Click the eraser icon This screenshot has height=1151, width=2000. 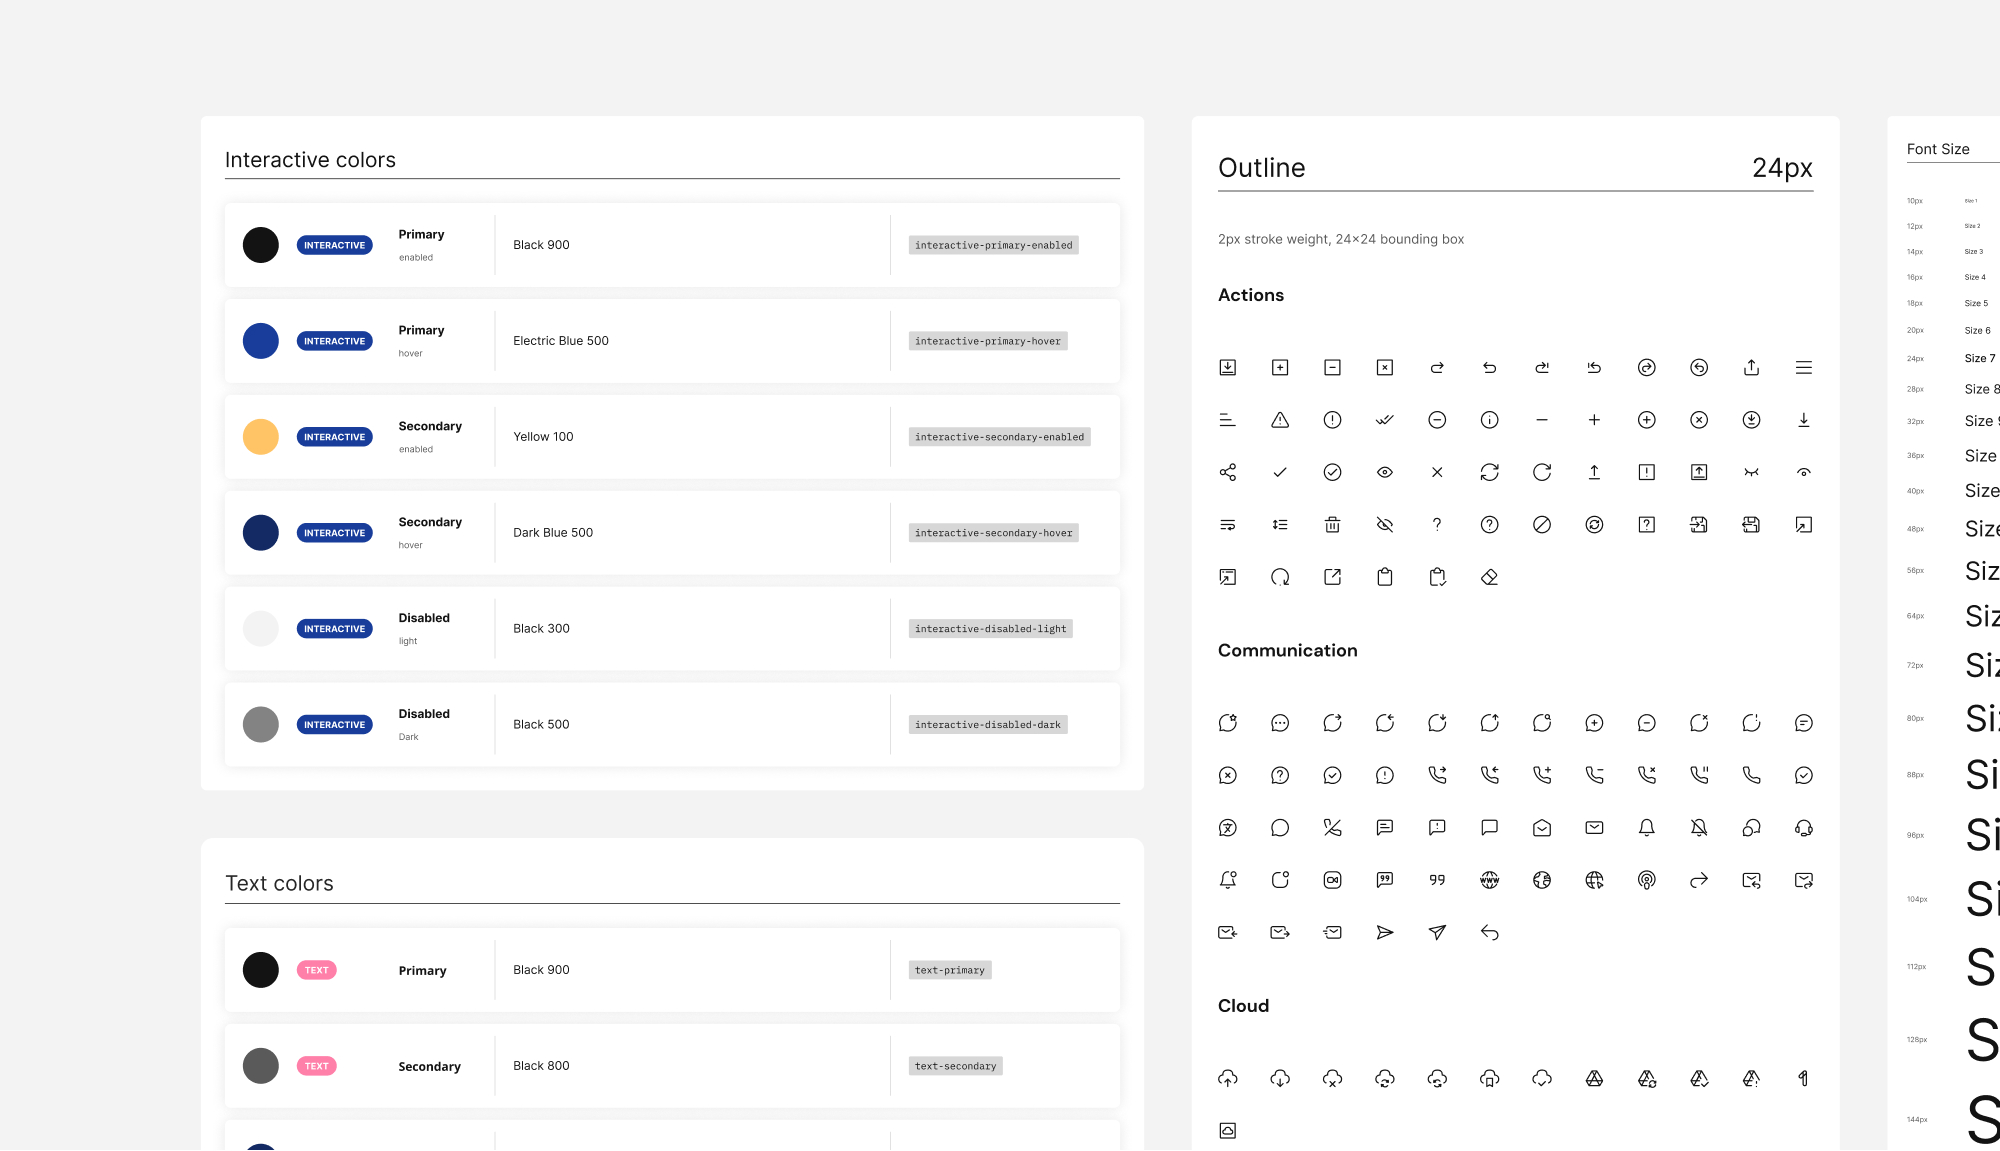tap(1489, 577)
